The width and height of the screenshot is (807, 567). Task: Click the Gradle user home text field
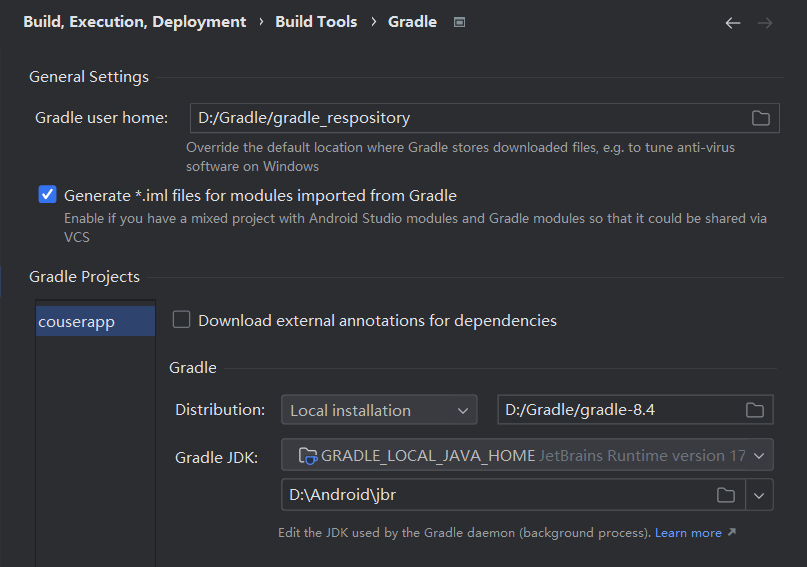pos(465,118)
